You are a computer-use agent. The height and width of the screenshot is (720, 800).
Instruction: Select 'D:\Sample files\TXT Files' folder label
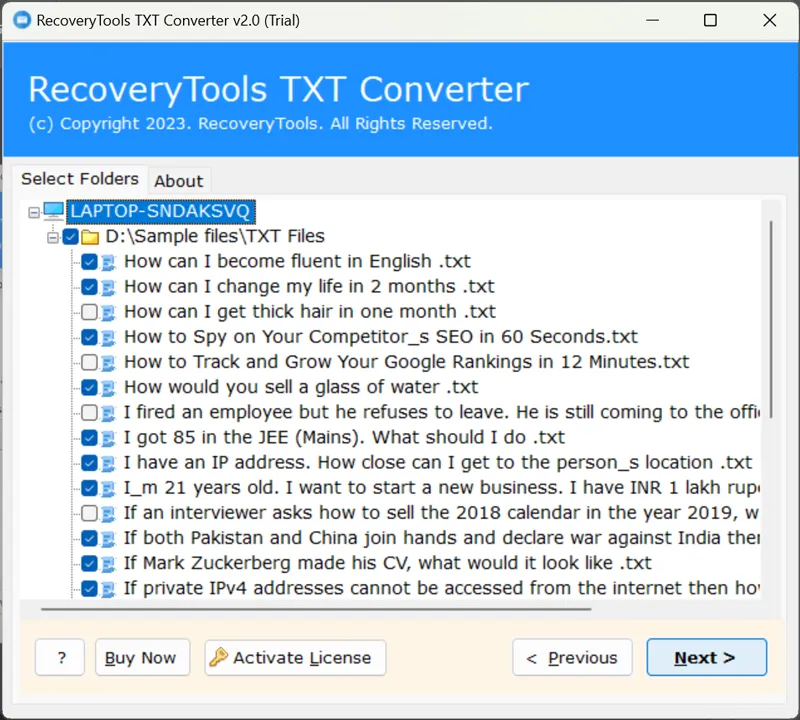[215, 236]
